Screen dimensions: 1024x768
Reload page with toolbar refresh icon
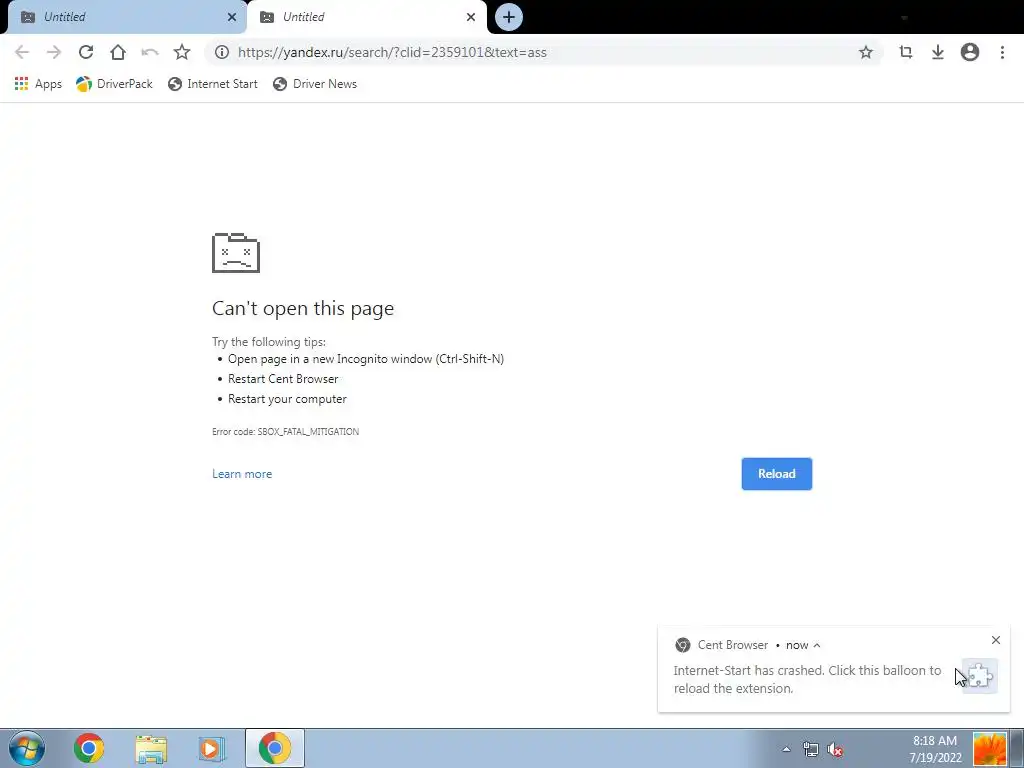tap(86, 52)
